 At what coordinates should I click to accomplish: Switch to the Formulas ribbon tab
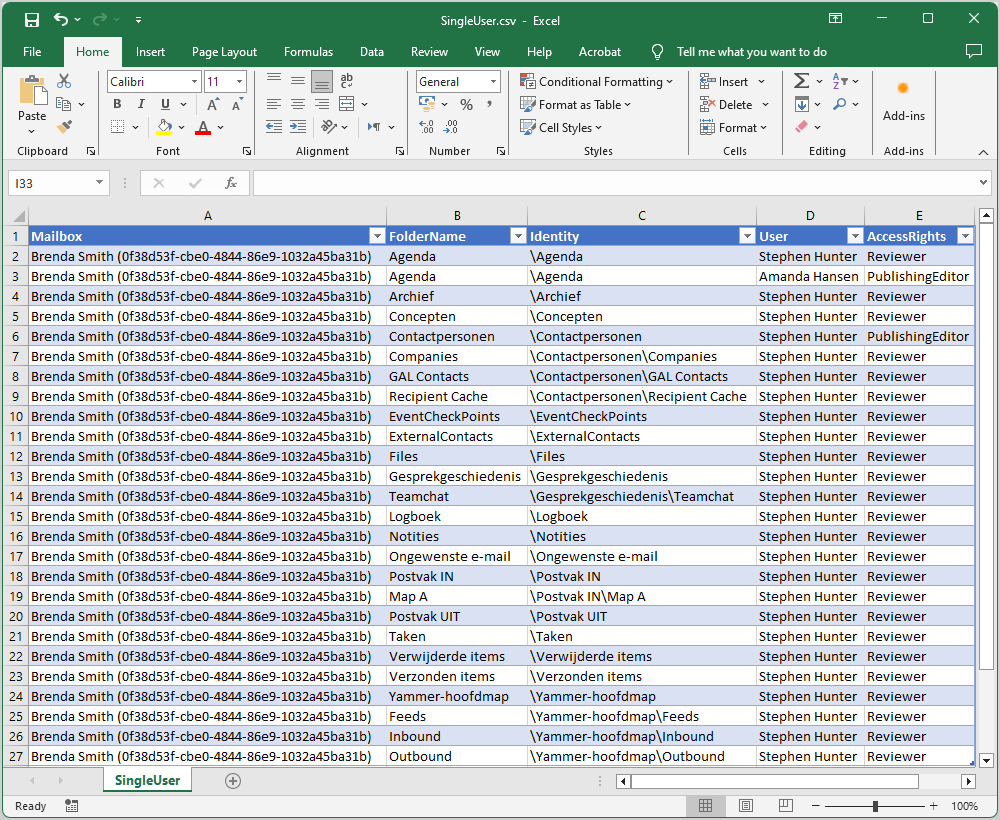[308, 51]
